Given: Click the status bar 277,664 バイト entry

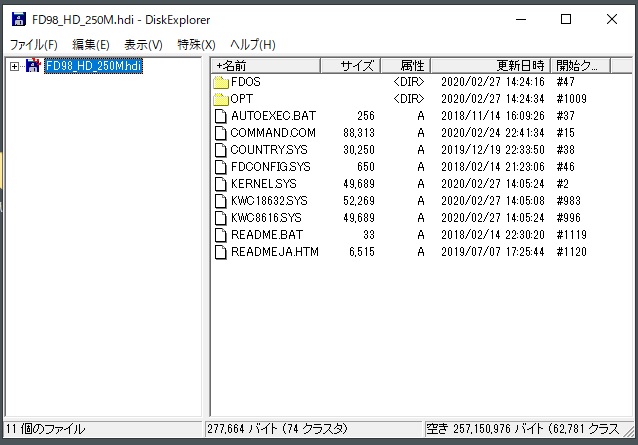Looking at the screenshot, I should [277, 429].
